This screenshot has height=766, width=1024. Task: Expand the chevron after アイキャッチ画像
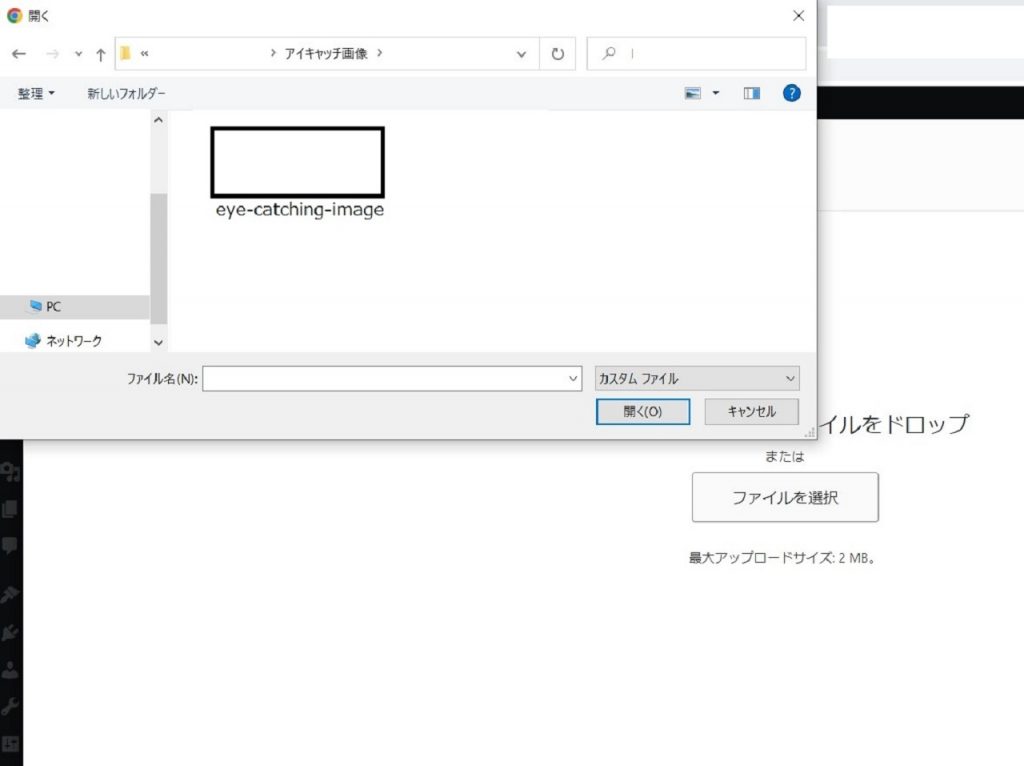[x=379, y=53]
